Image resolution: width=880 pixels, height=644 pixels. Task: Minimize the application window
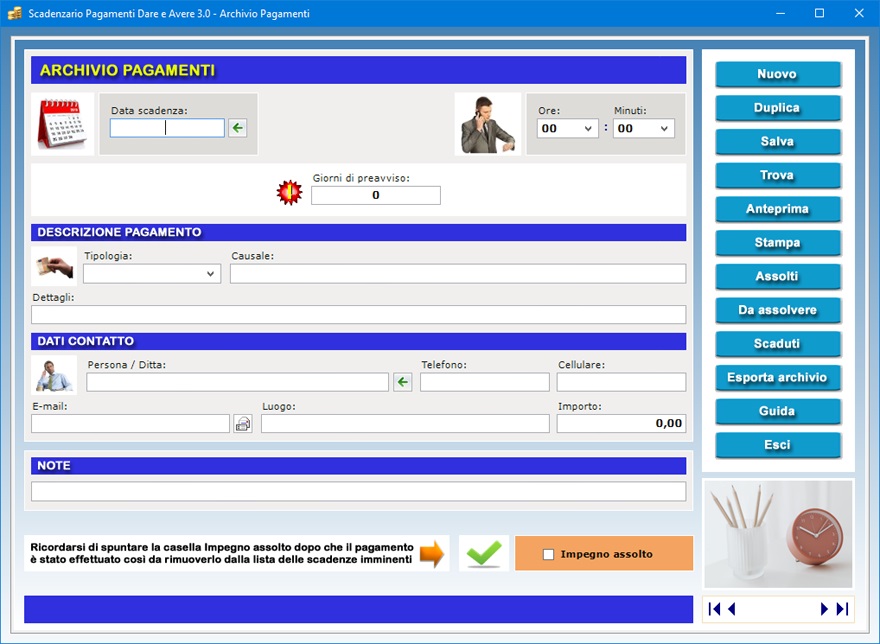(x=780, y=13)
